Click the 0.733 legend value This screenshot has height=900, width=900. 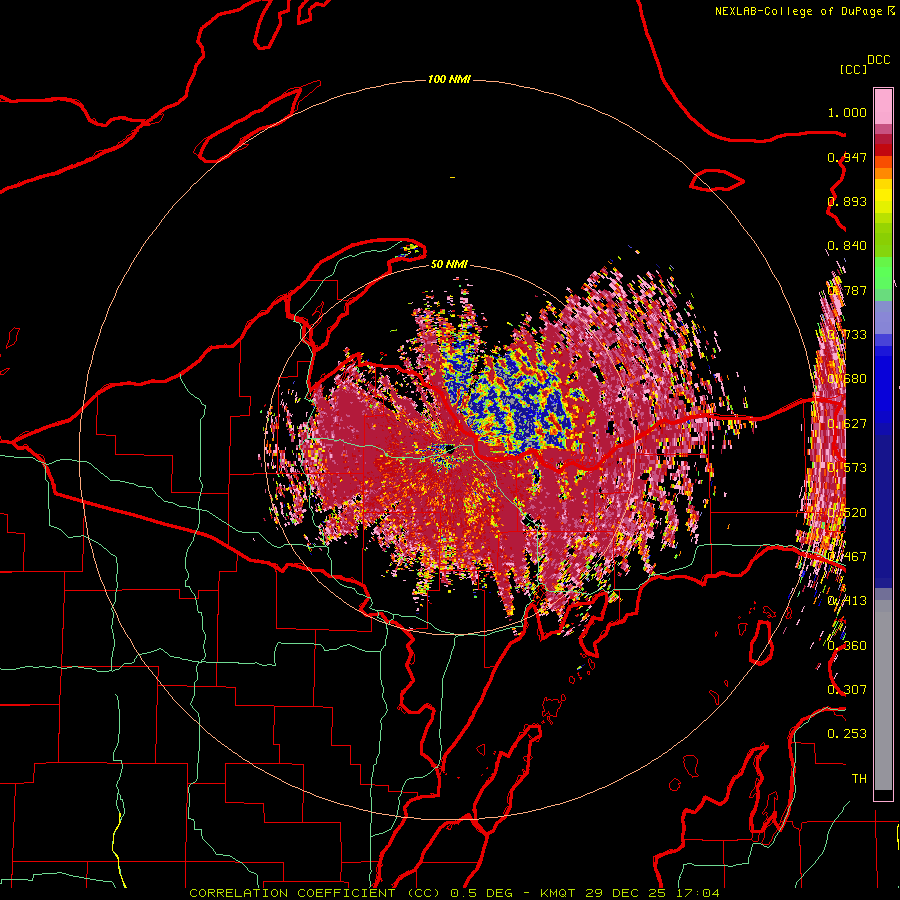click(x=847, y=335)
